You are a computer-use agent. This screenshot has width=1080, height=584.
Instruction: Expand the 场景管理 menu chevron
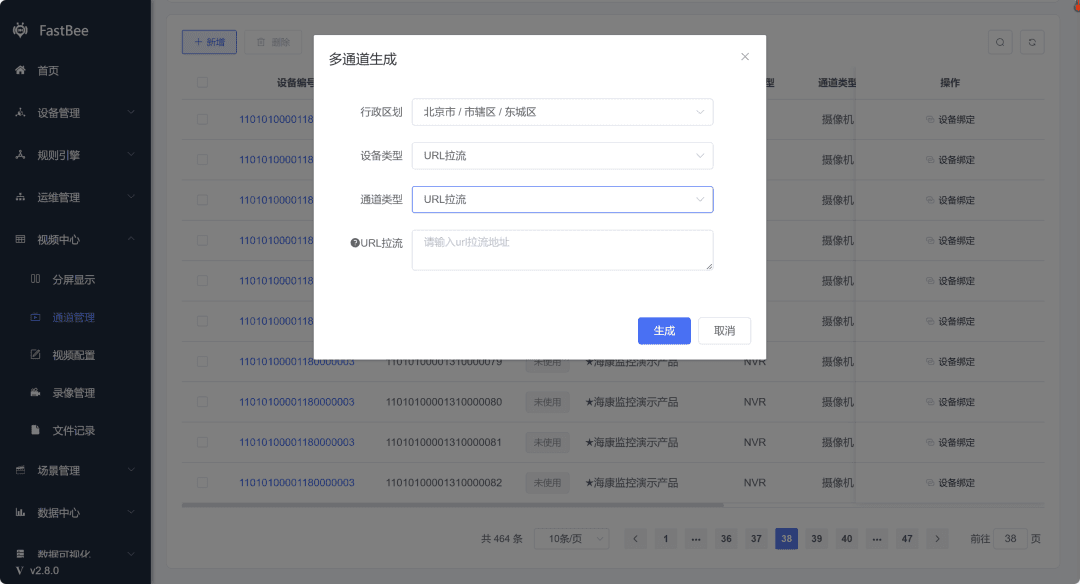(x=131, y=470)
